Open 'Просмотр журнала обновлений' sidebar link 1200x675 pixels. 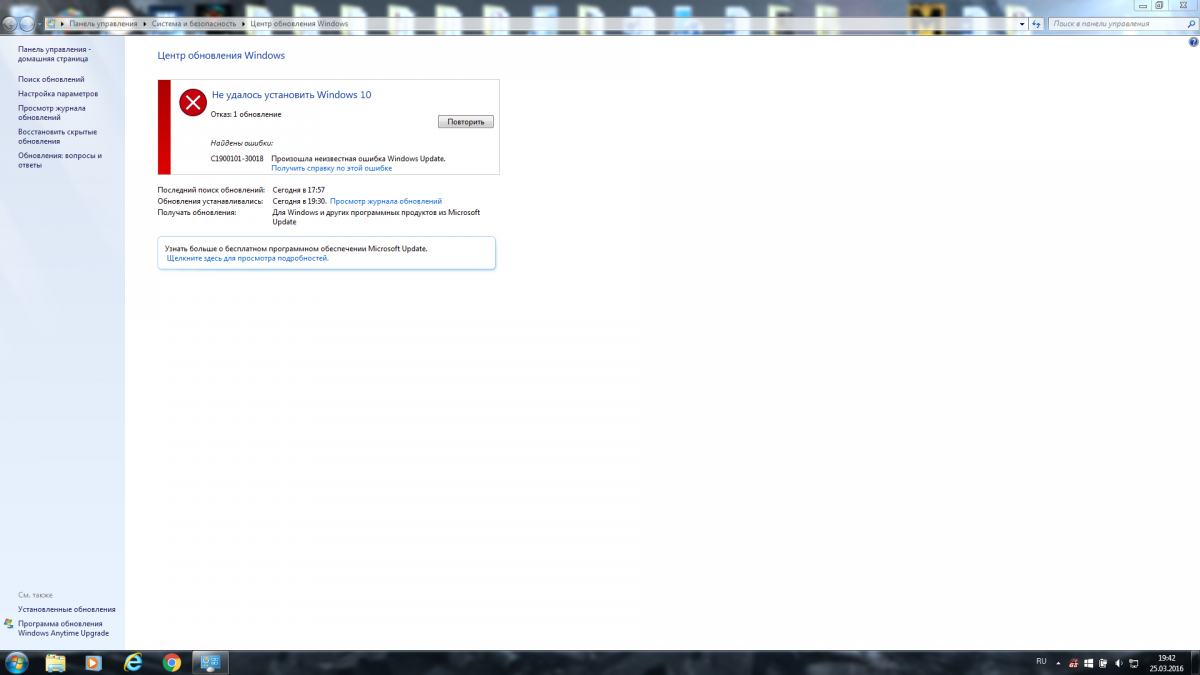[x=52, y=112]
